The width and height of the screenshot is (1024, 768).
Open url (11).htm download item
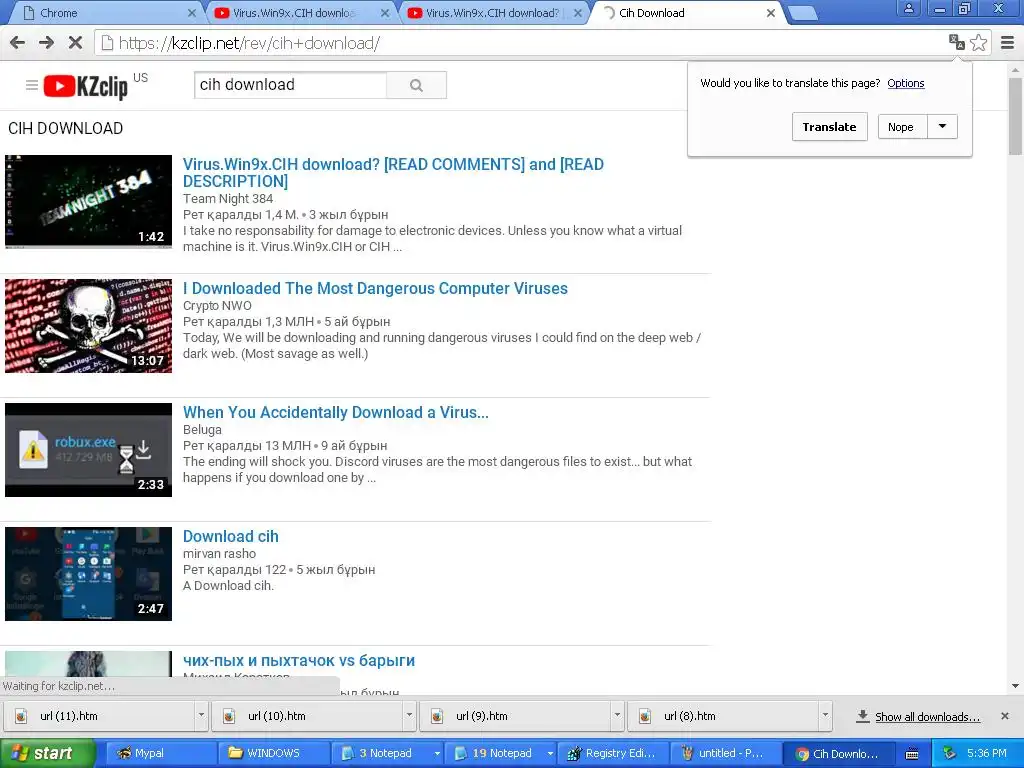tap(100, 716)
